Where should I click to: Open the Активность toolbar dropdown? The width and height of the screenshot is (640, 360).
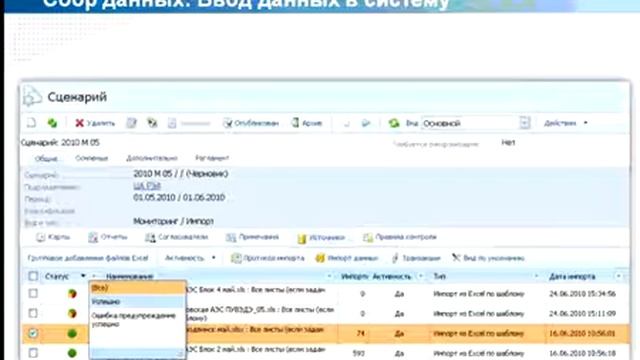[x=190, y=258]
